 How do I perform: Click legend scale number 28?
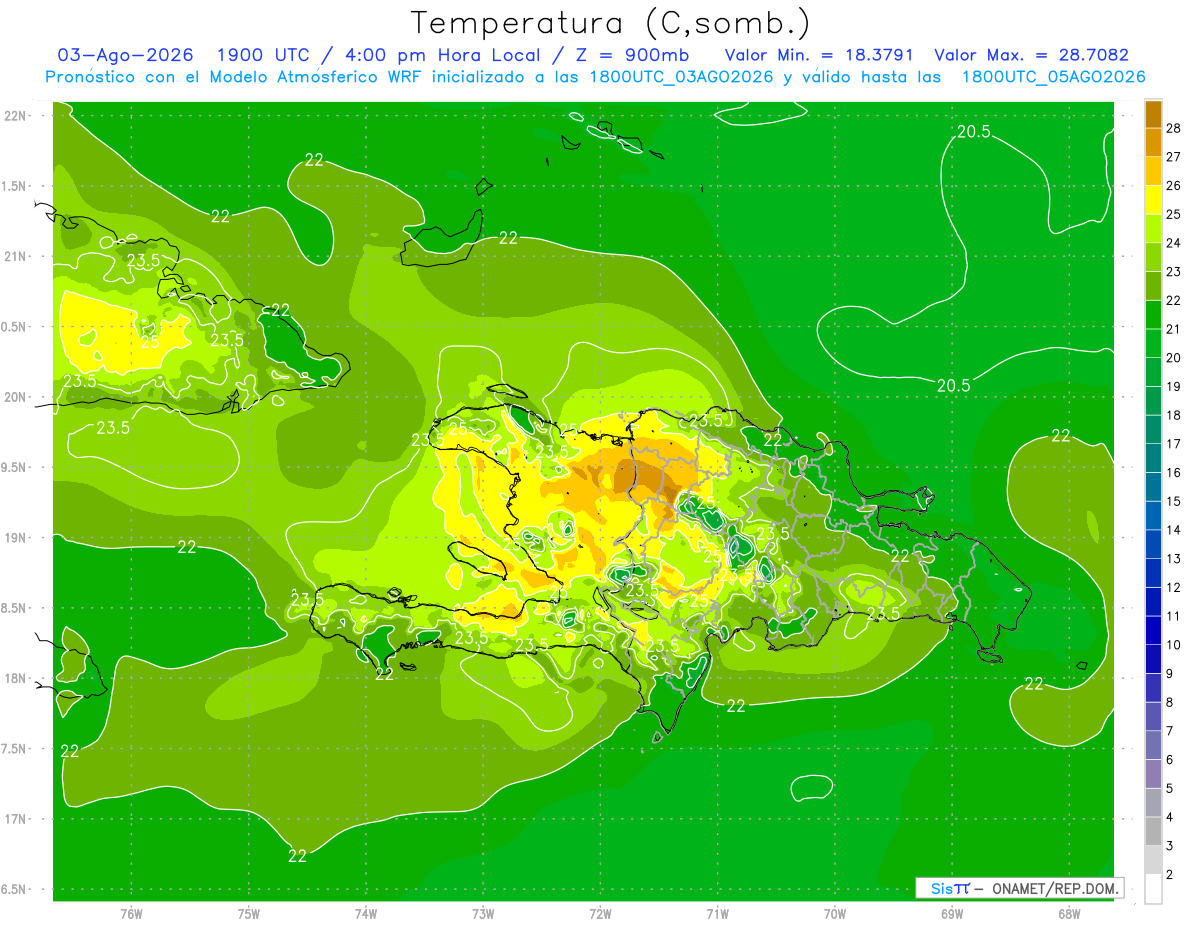click(1174, 128)
